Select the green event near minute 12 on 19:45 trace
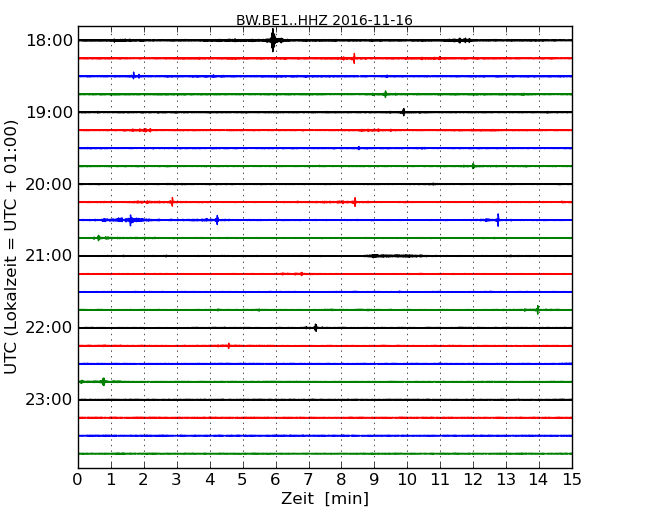 (473, 166)
